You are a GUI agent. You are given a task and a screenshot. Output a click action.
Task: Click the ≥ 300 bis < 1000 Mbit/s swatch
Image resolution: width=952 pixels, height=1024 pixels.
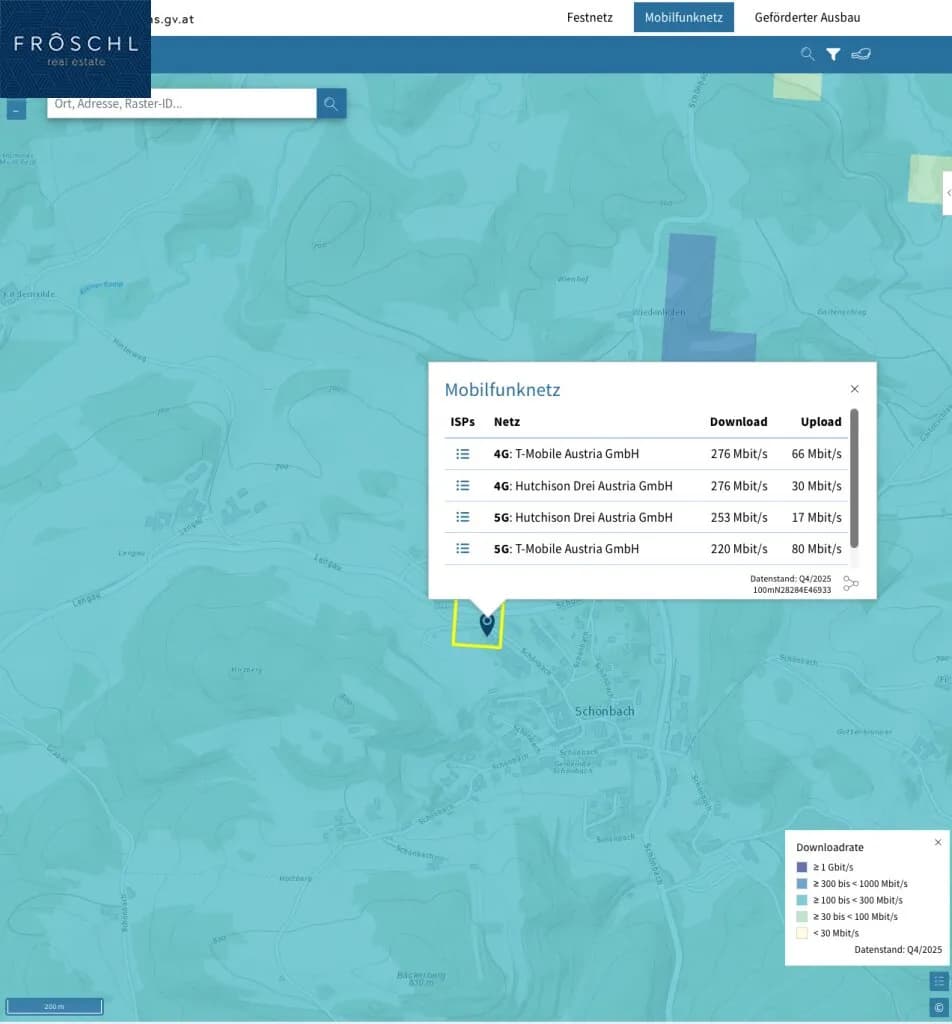click(802, 884)
